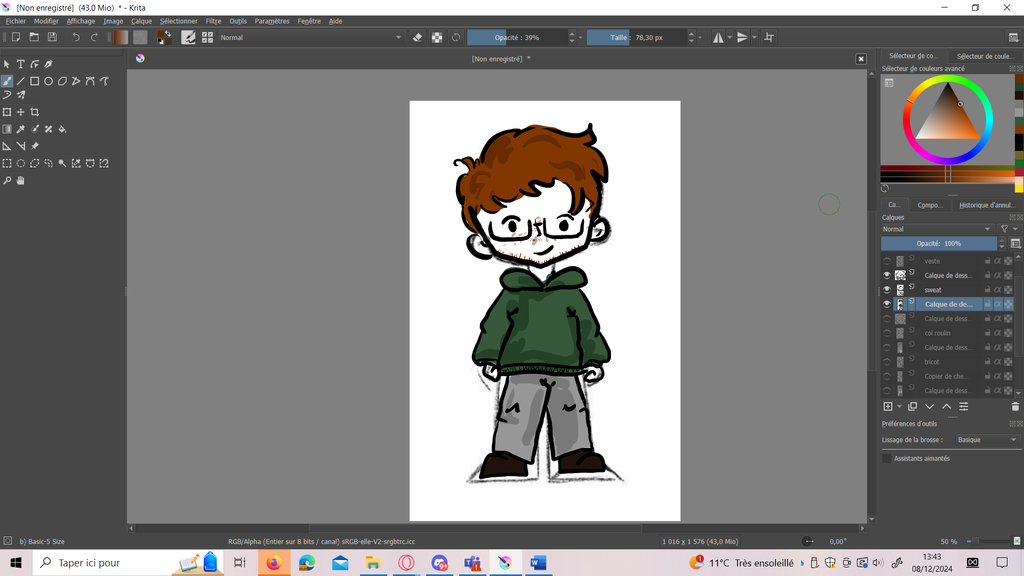Select the Text tool in toolbox
This screenshot has width=1024, height=576.
click(x=20, y=64)
